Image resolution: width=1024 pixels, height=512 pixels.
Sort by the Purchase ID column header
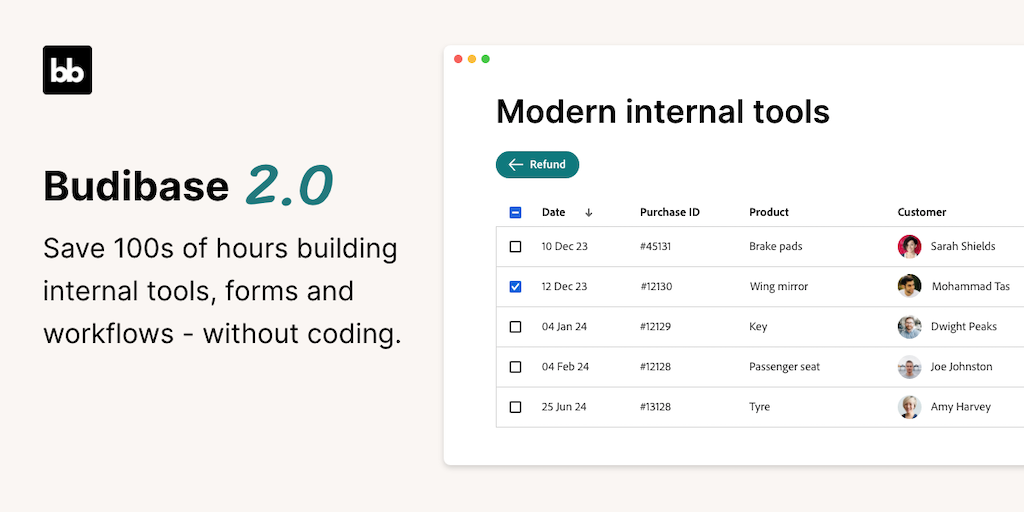(x=669, y=212)
